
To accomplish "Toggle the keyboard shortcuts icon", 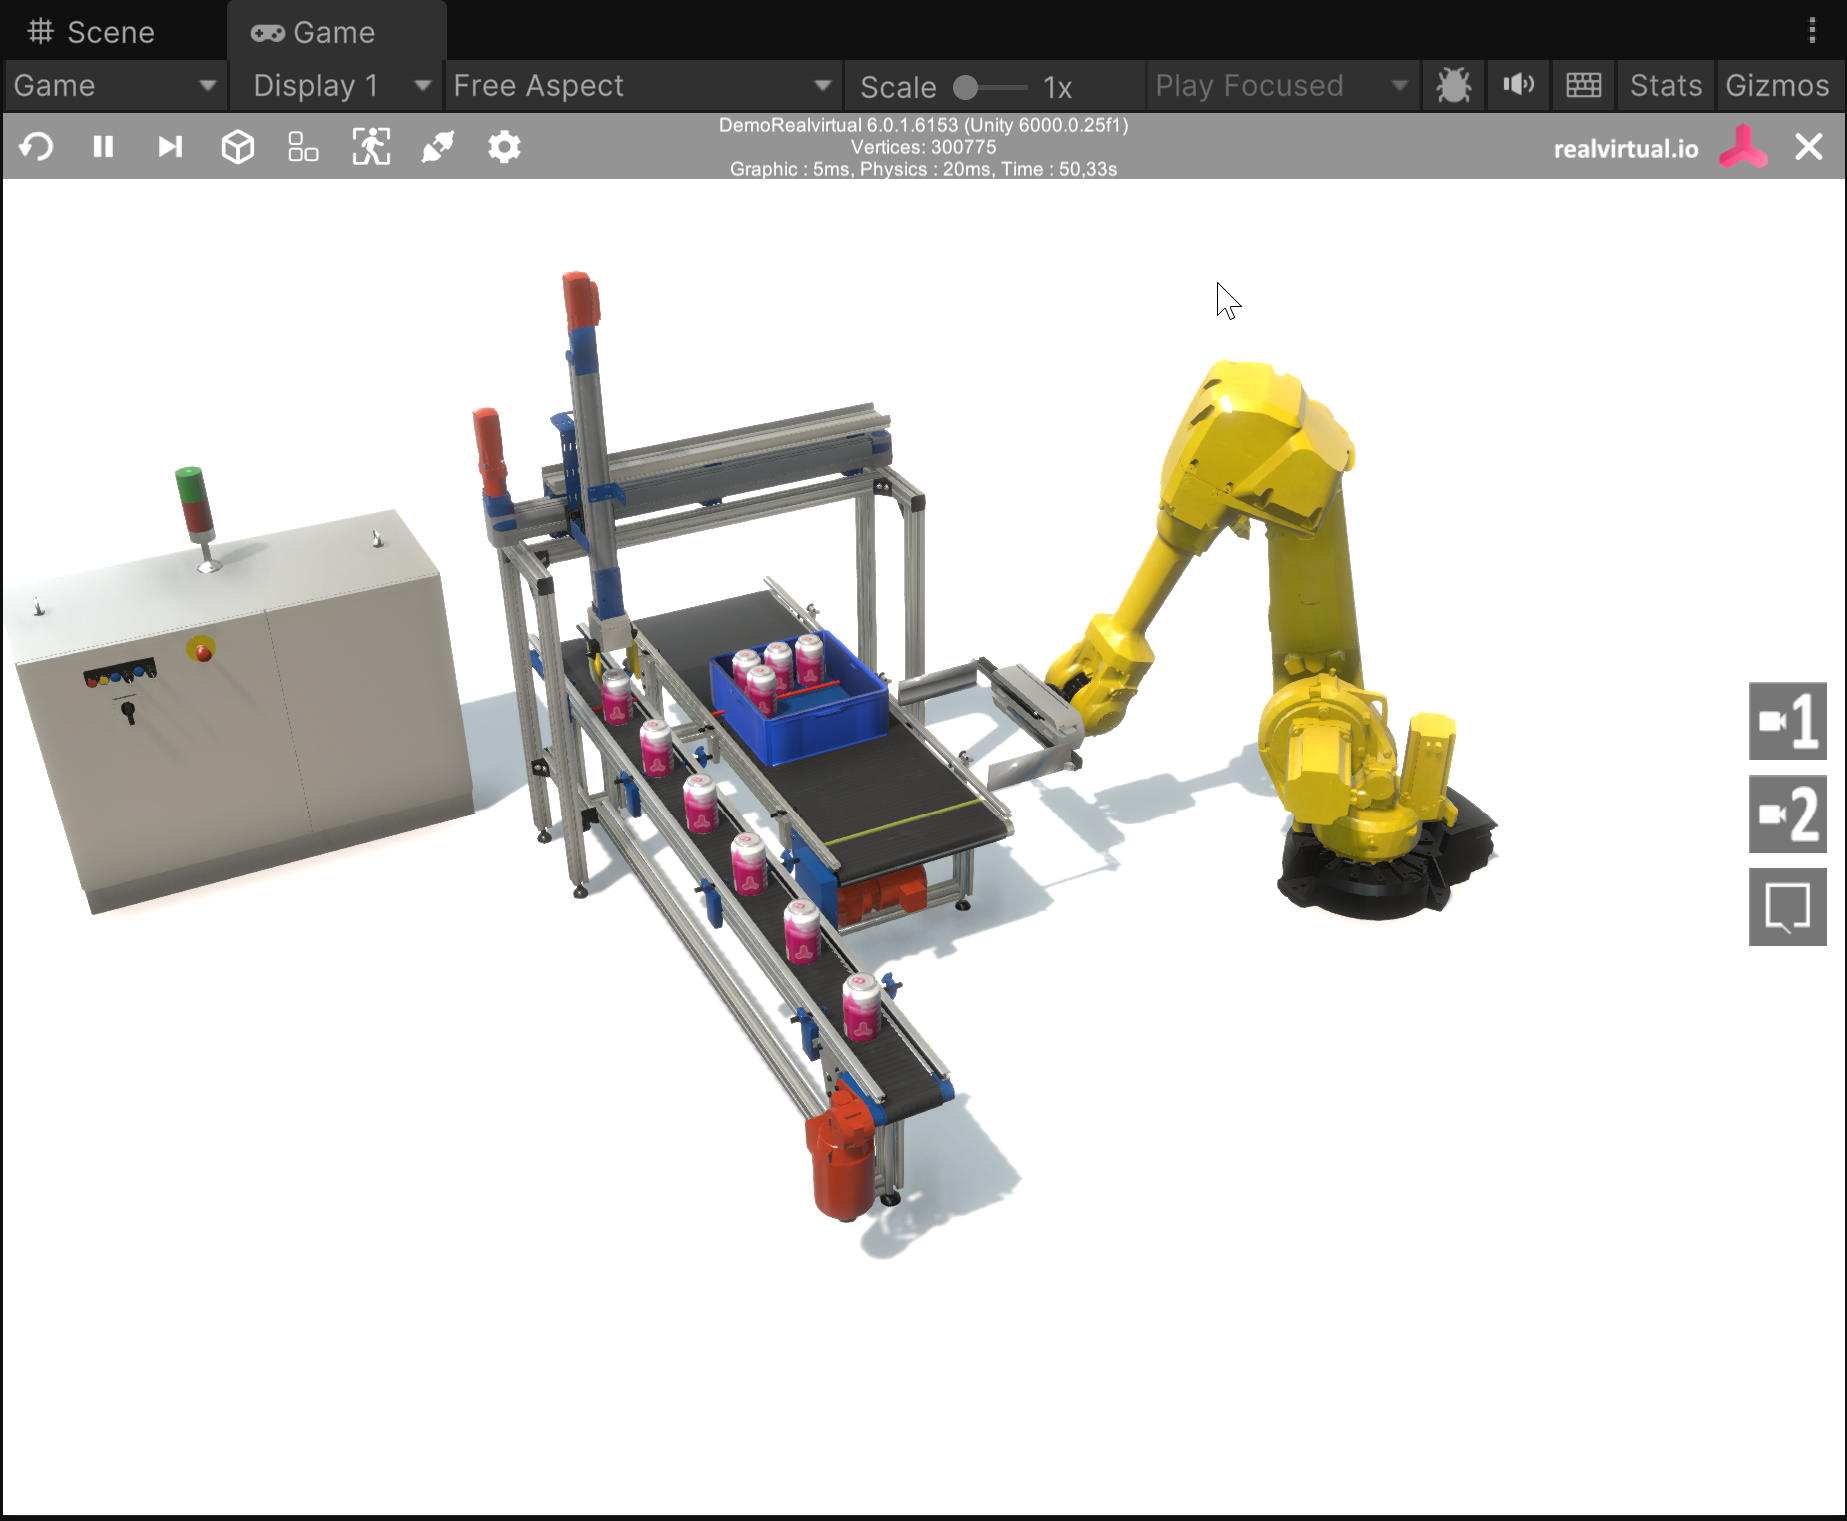I will (x=1583, y=86).
